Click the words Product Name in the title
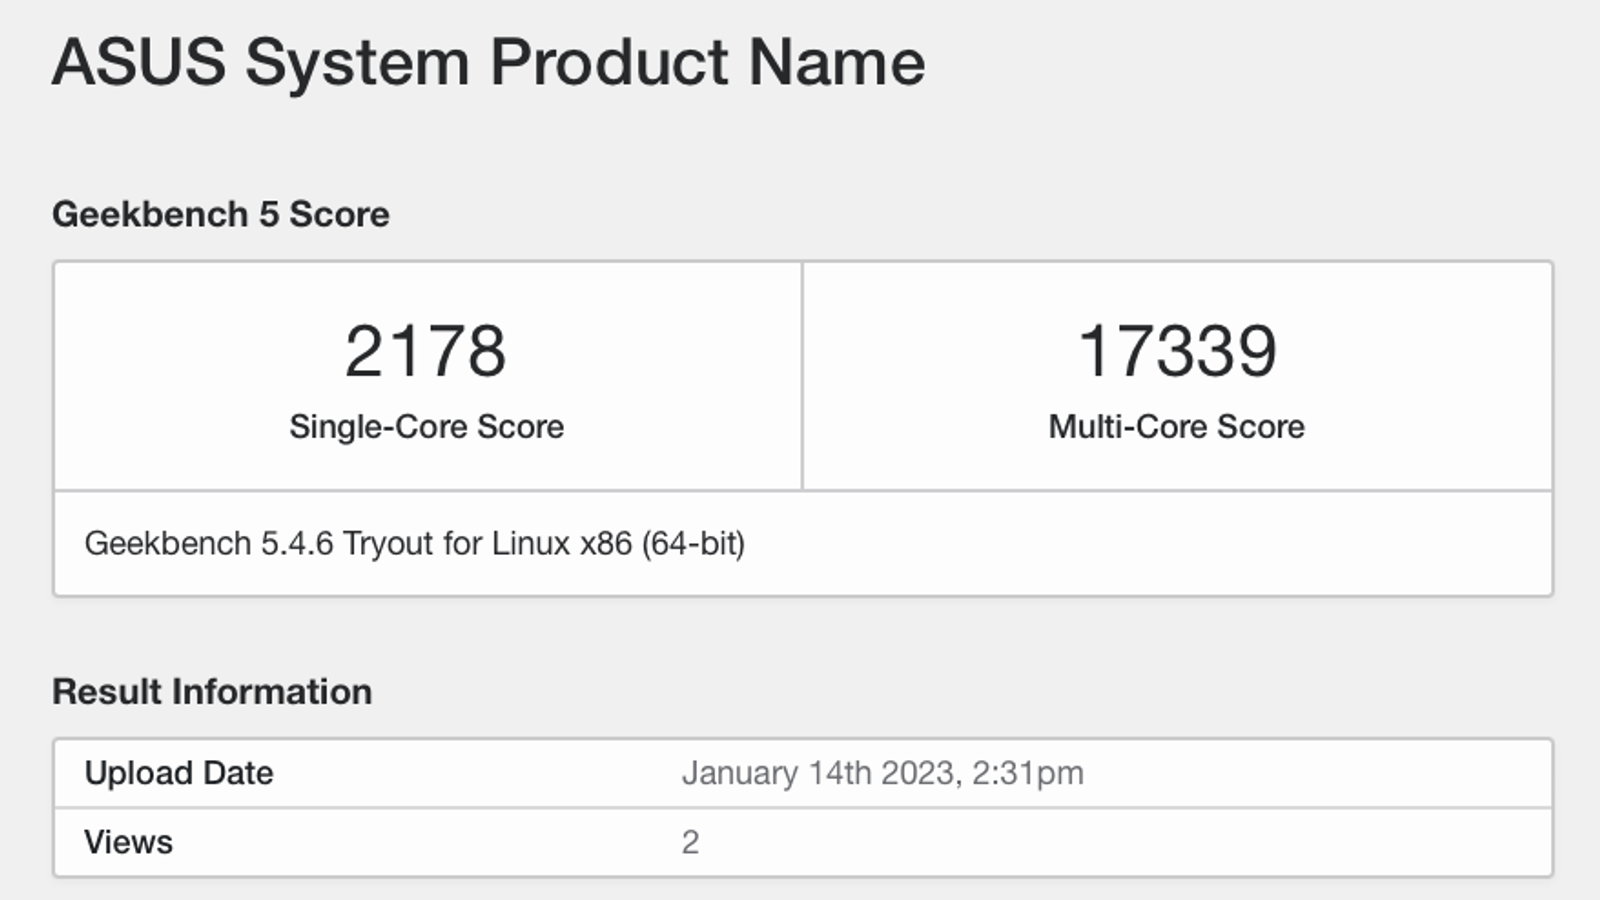Image resolution: width=1600 pixels, height=900 pixels. [x=707, y=62]
